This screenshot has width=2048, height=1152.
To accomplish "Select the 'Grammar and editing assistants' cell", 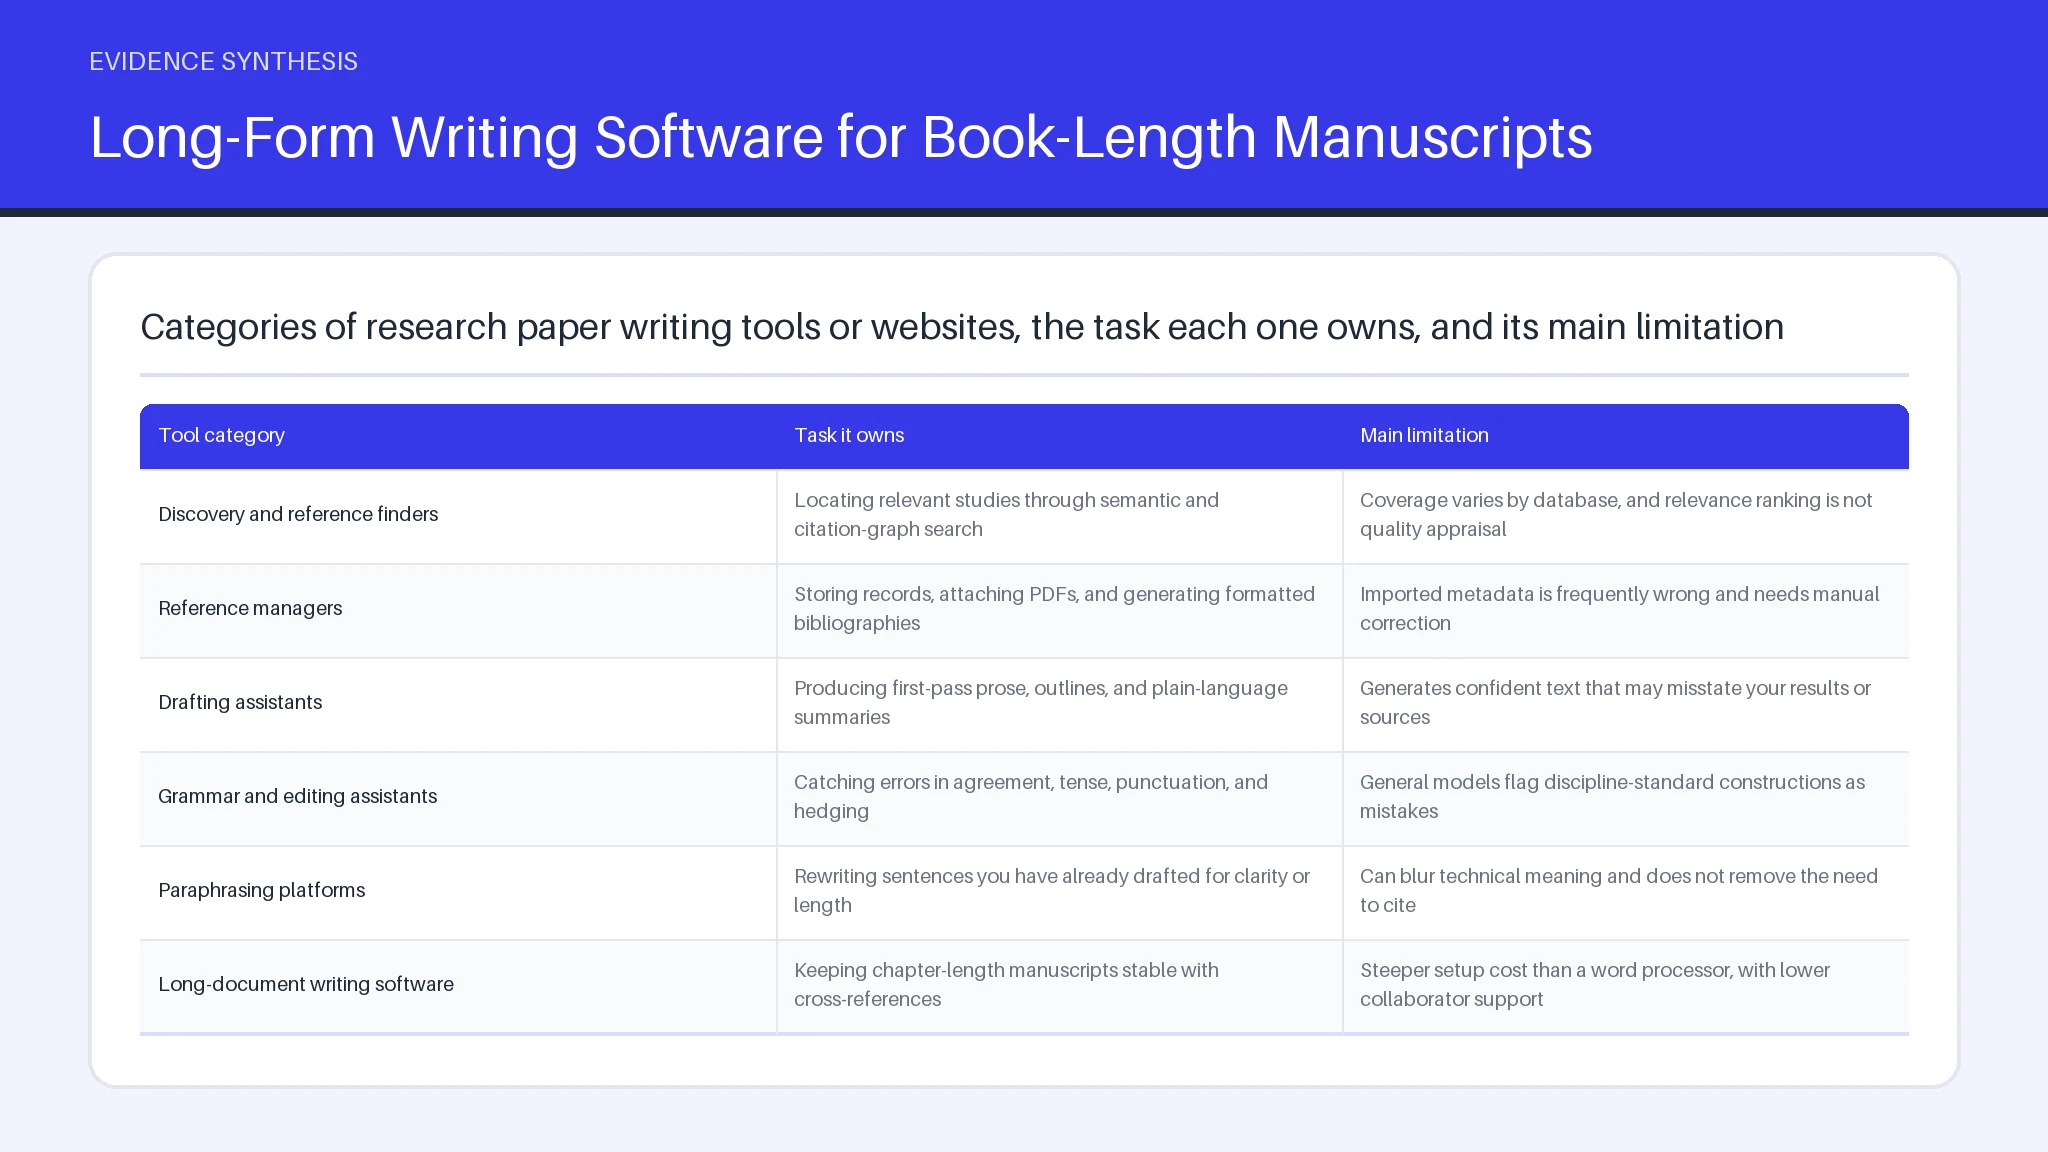I will 458,798.
